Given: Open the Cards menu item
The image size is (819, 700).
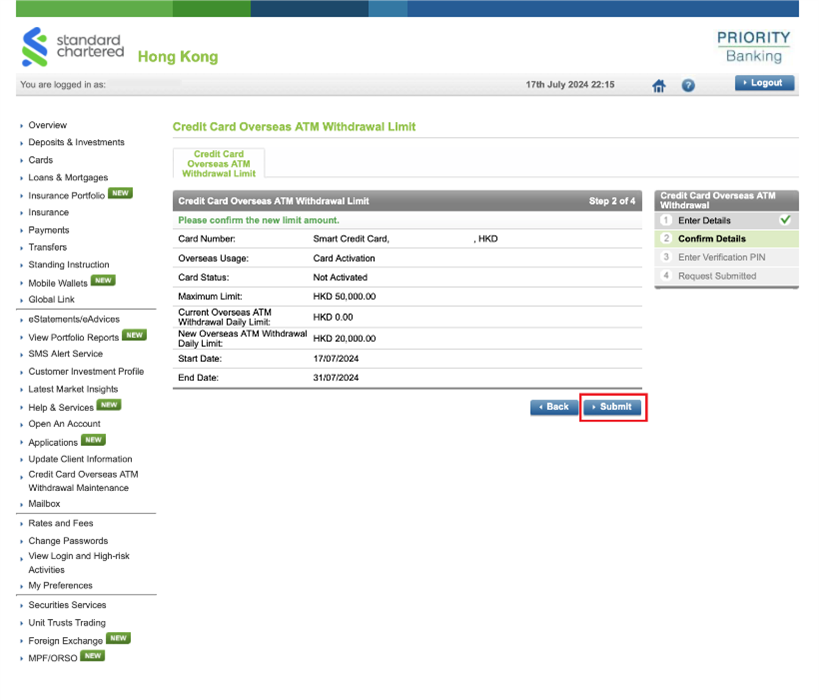Looking at the screenshot, I should point(40,160).
